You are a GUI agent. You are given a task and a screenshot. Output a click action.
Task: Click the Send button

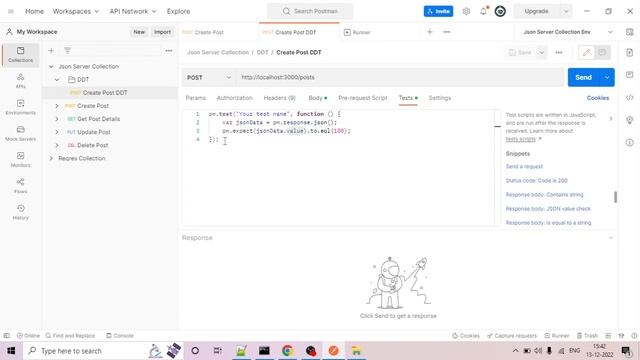click(583, 78)
